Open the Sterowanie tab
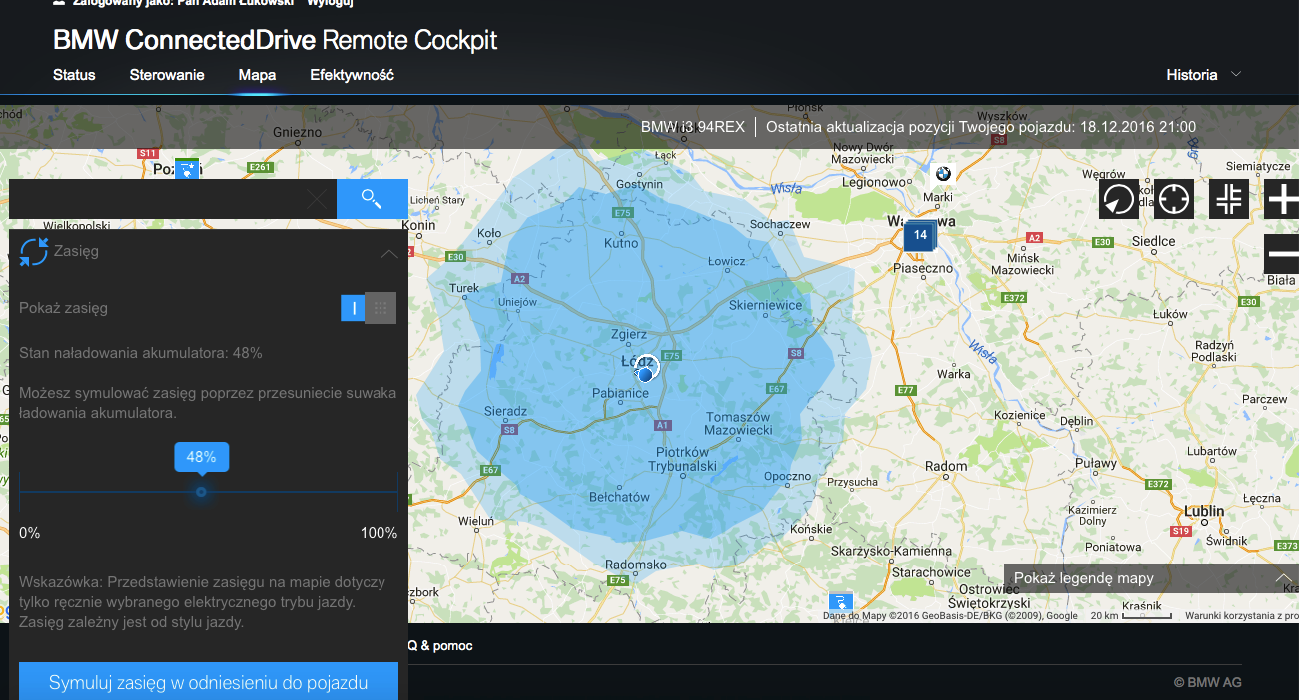 click(167, 75)
